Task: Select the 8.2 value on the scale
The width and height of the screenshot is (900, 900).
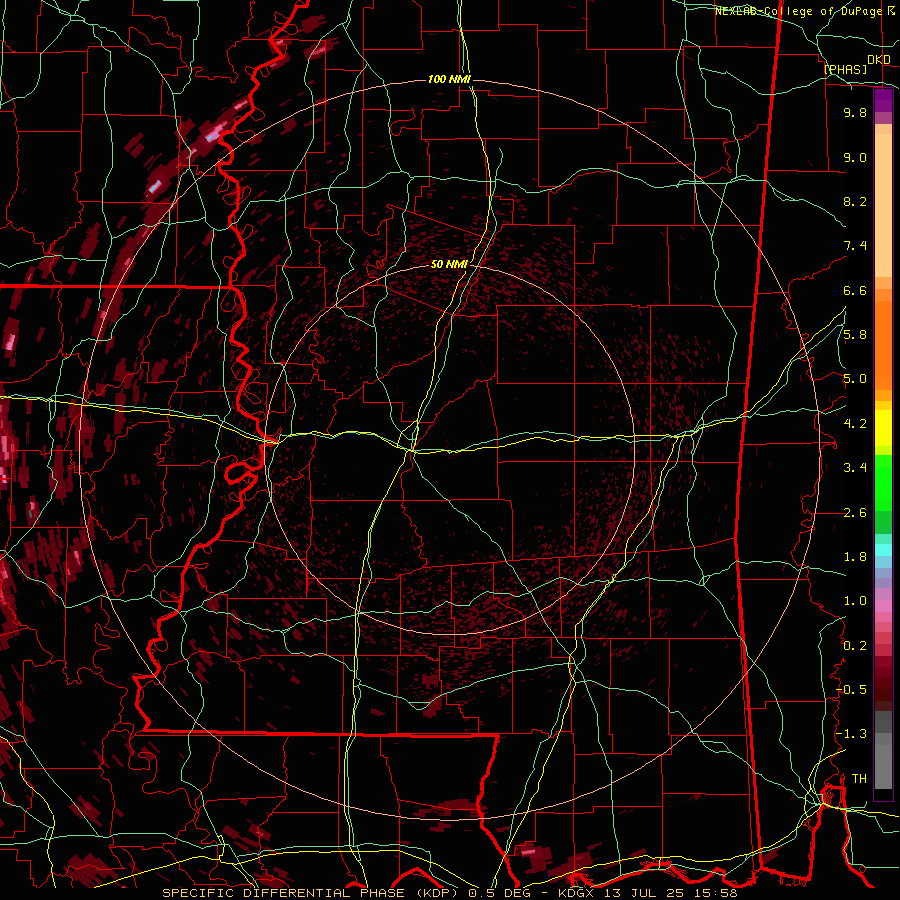Action: tap(855, 201)
